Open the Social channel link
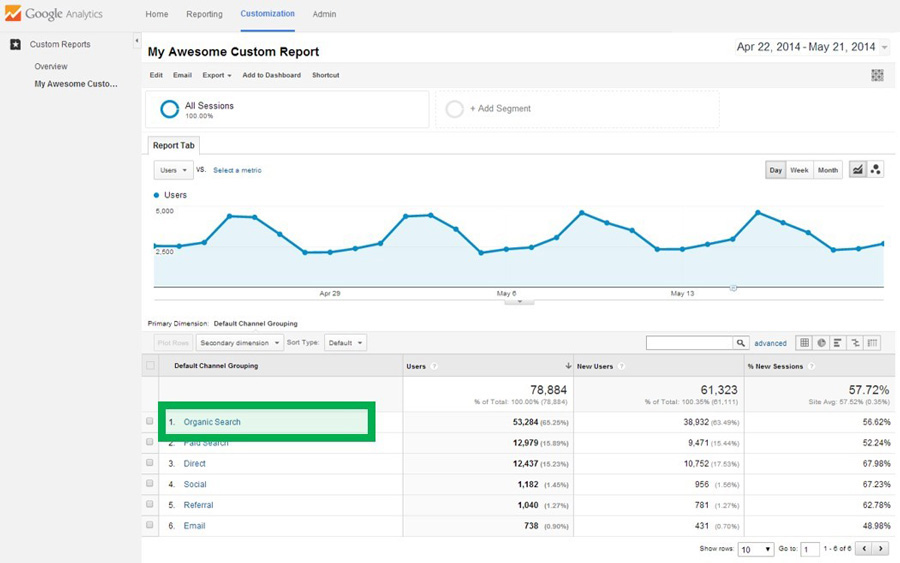The image size is (900, 563). [x=195, y=484]
